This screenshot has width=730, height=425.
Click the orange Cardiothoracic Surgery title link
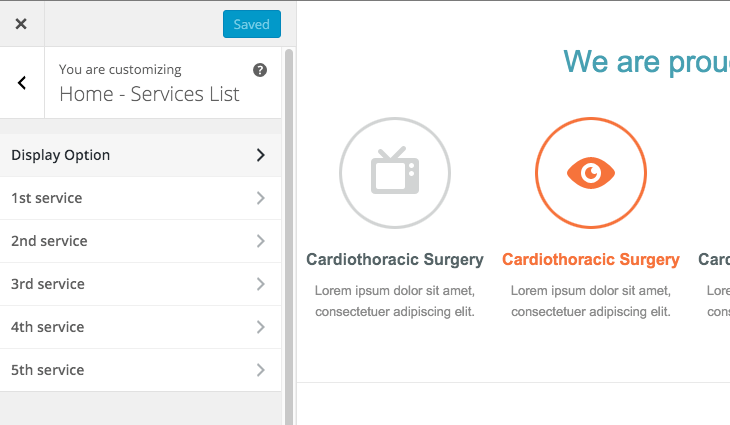pyautogui.click(x=590, y=260)
